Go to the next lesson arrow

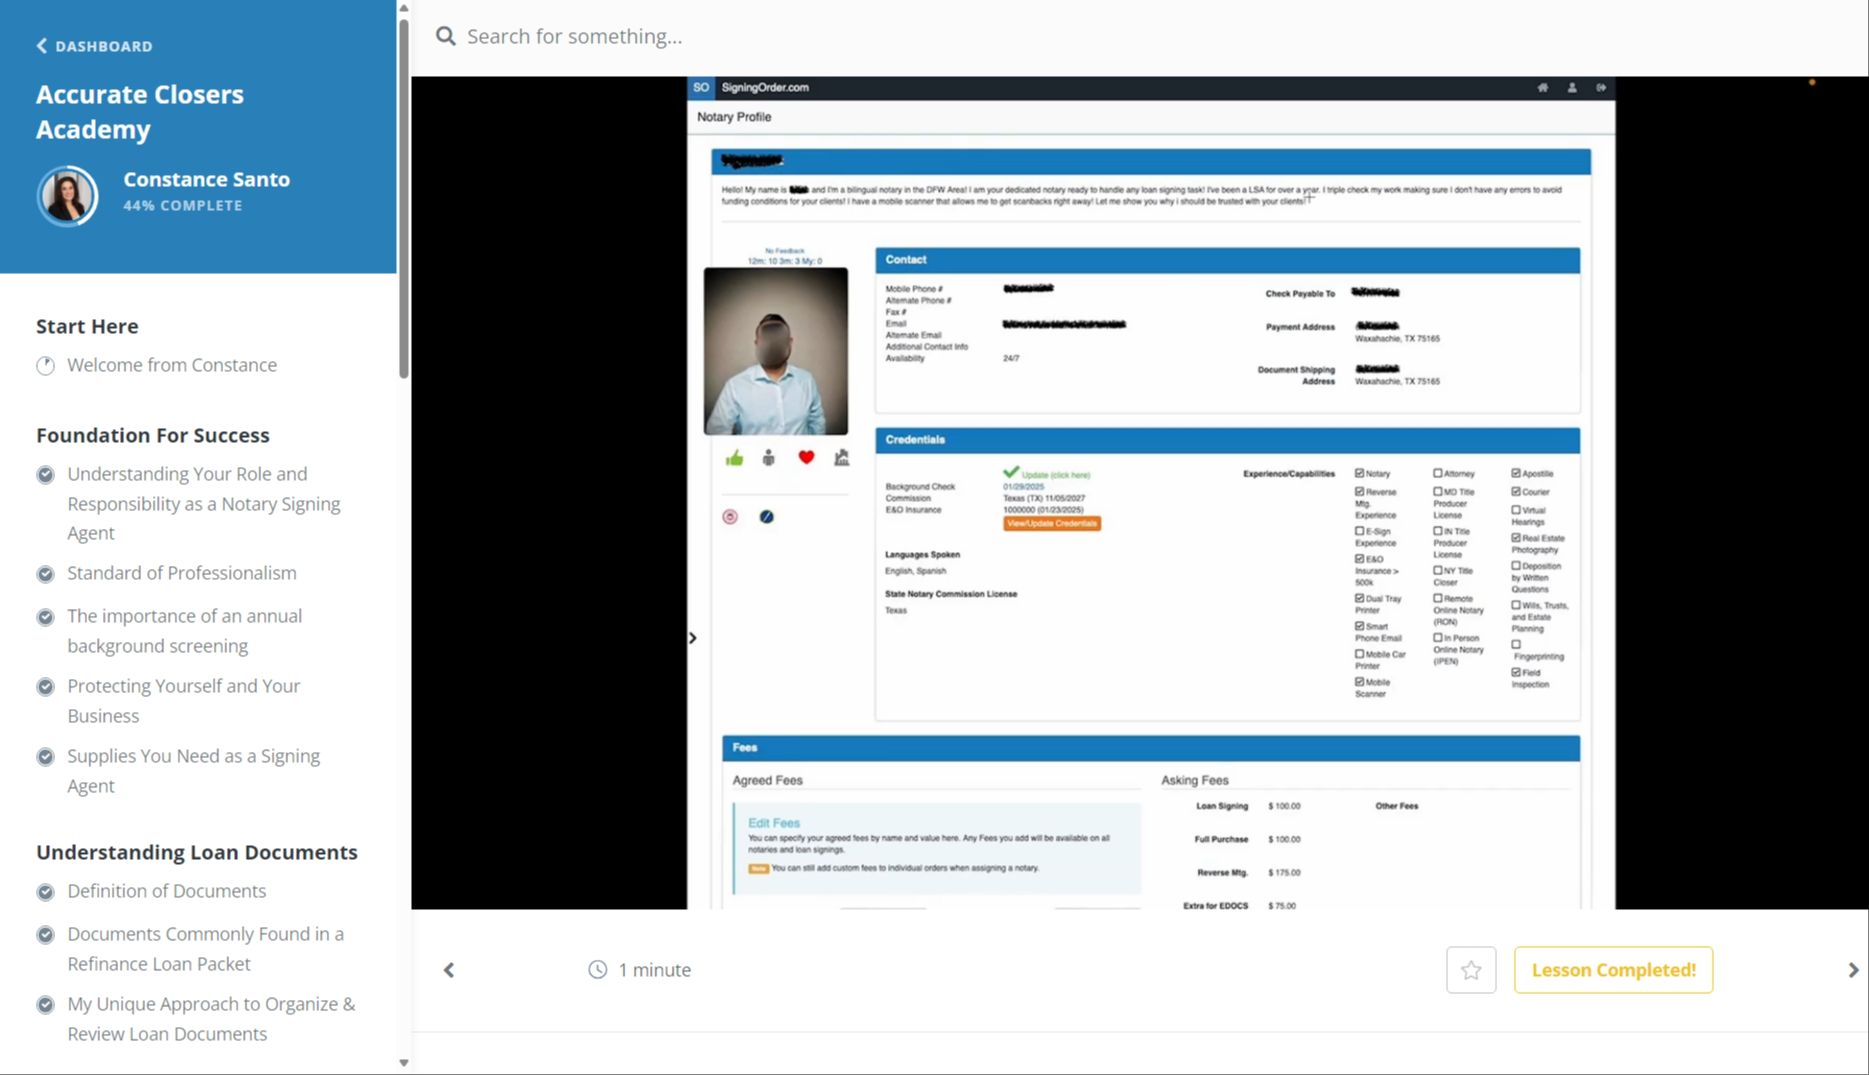(1853, 970)
